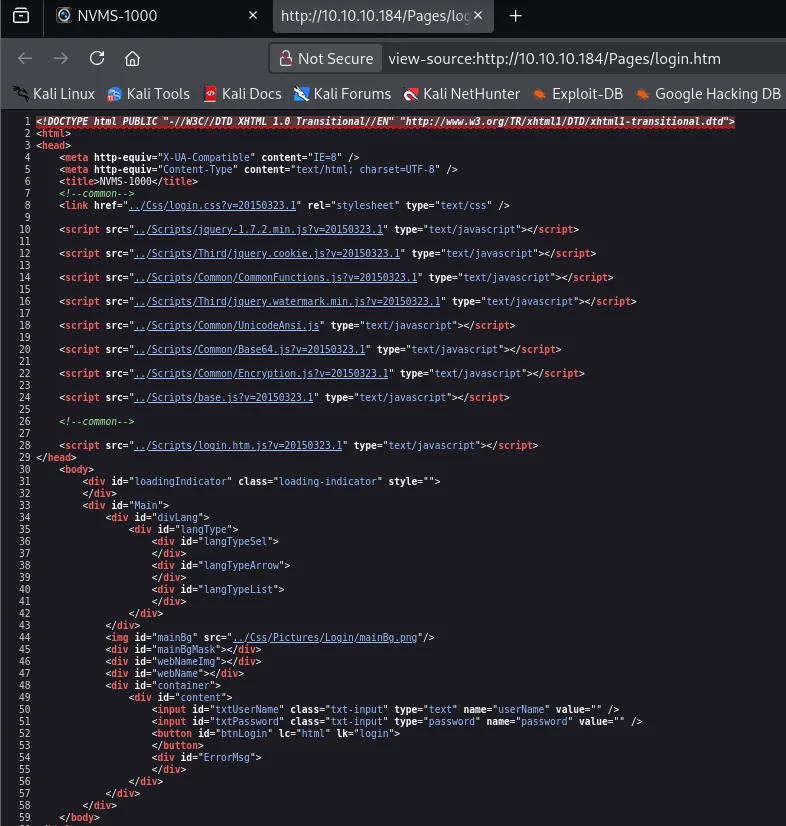Open the Kali NetHunter bookmark
Viewport: 786px width, 826px height.
click(461, 94)
